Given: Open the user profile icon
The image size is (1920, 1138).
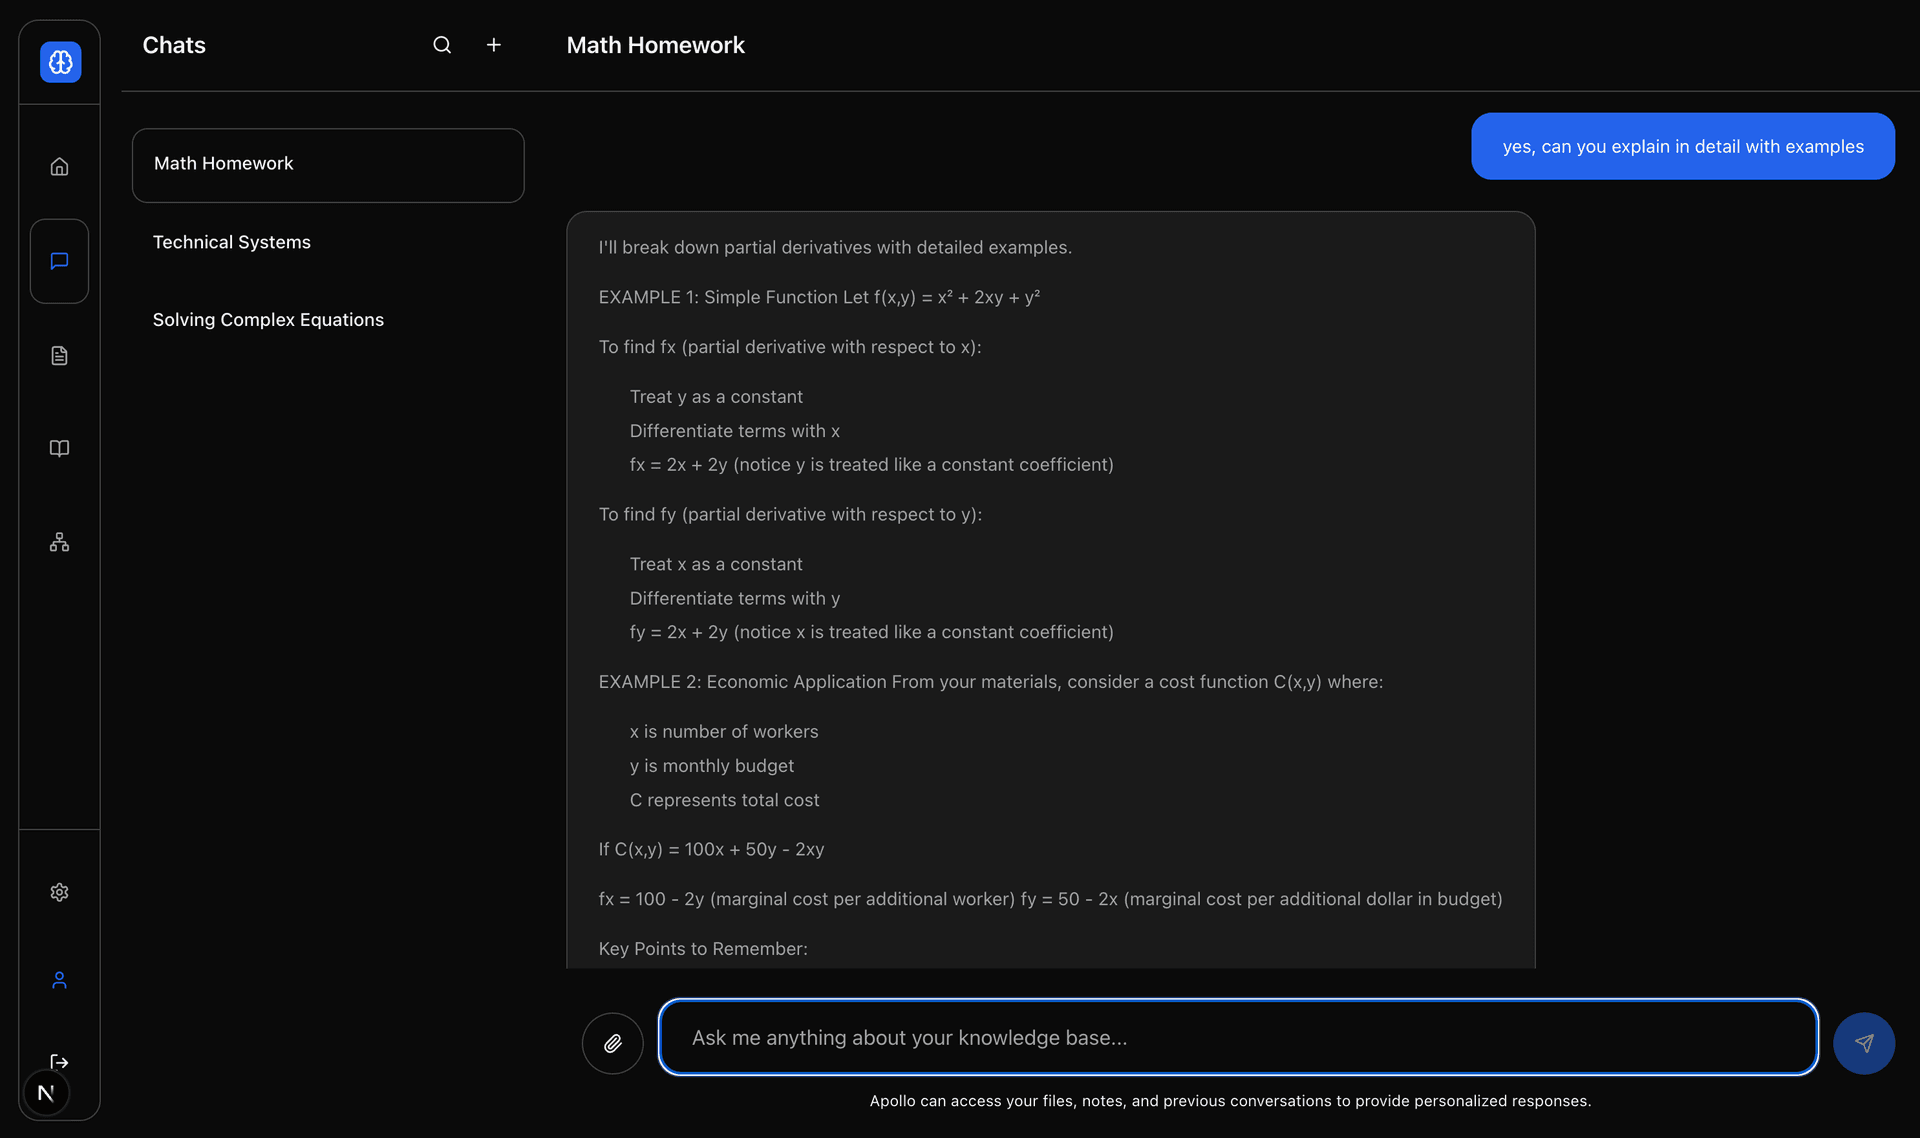Looking at the screenshot, I should (60, 980).
